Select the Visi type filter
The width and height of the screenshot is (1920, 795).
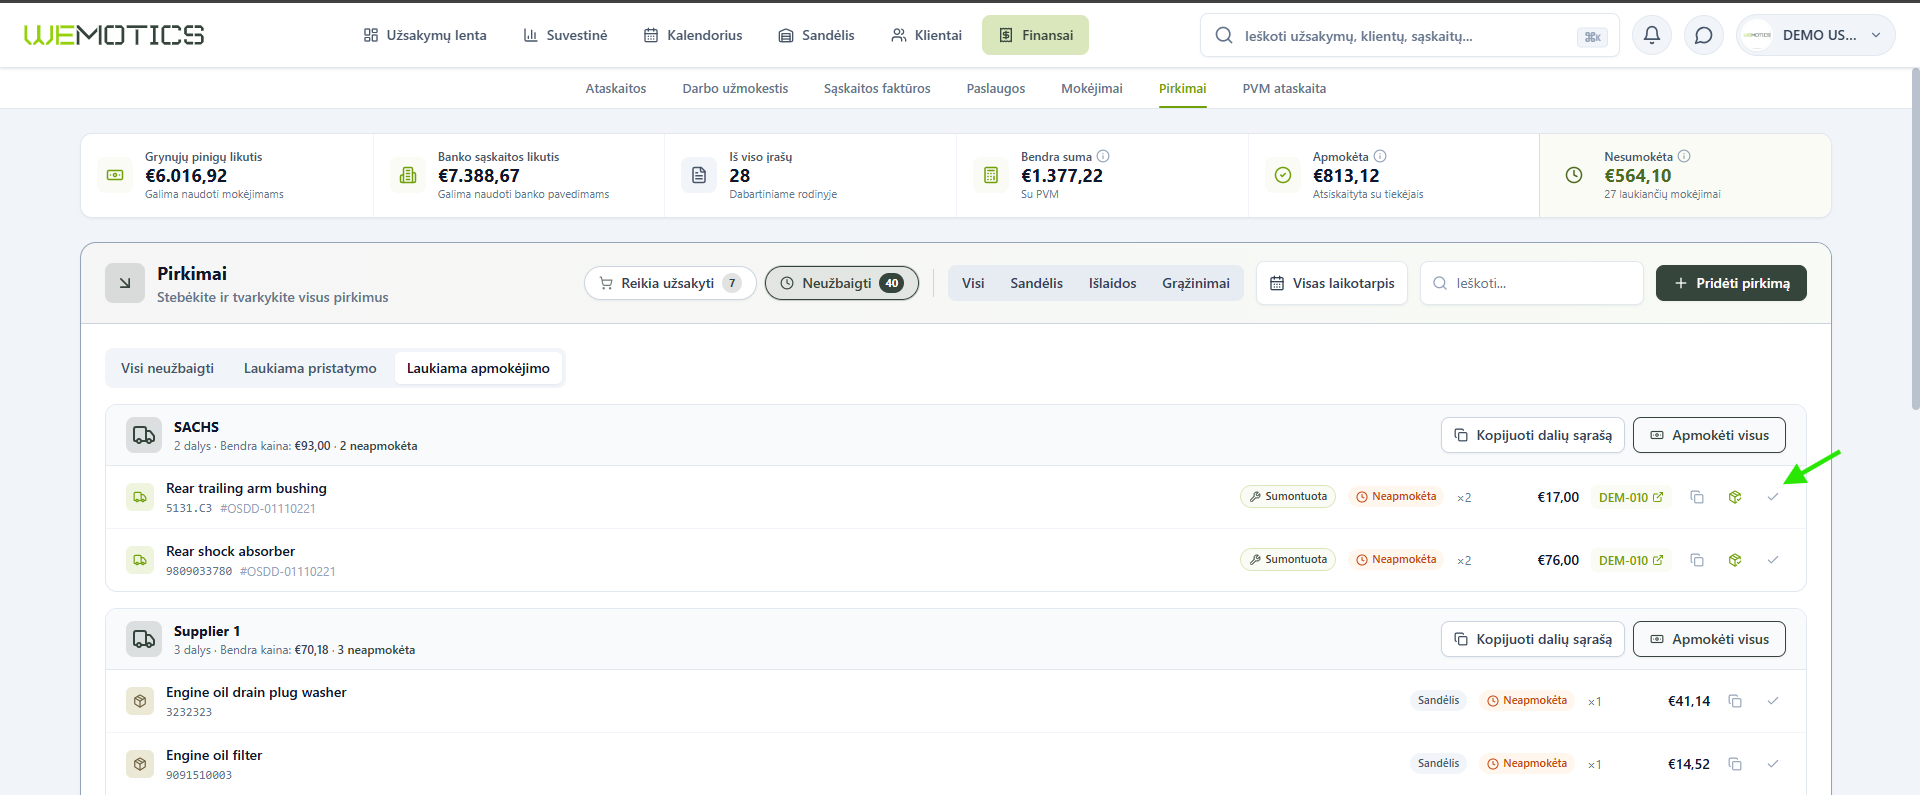[x=973, y=283]
